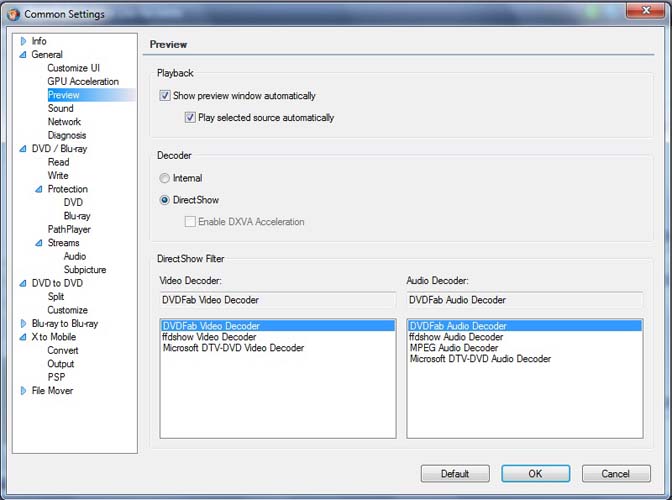Open the Diagnosis settings page
Viewport: 672px width, 500px height.
pos(67,135)
